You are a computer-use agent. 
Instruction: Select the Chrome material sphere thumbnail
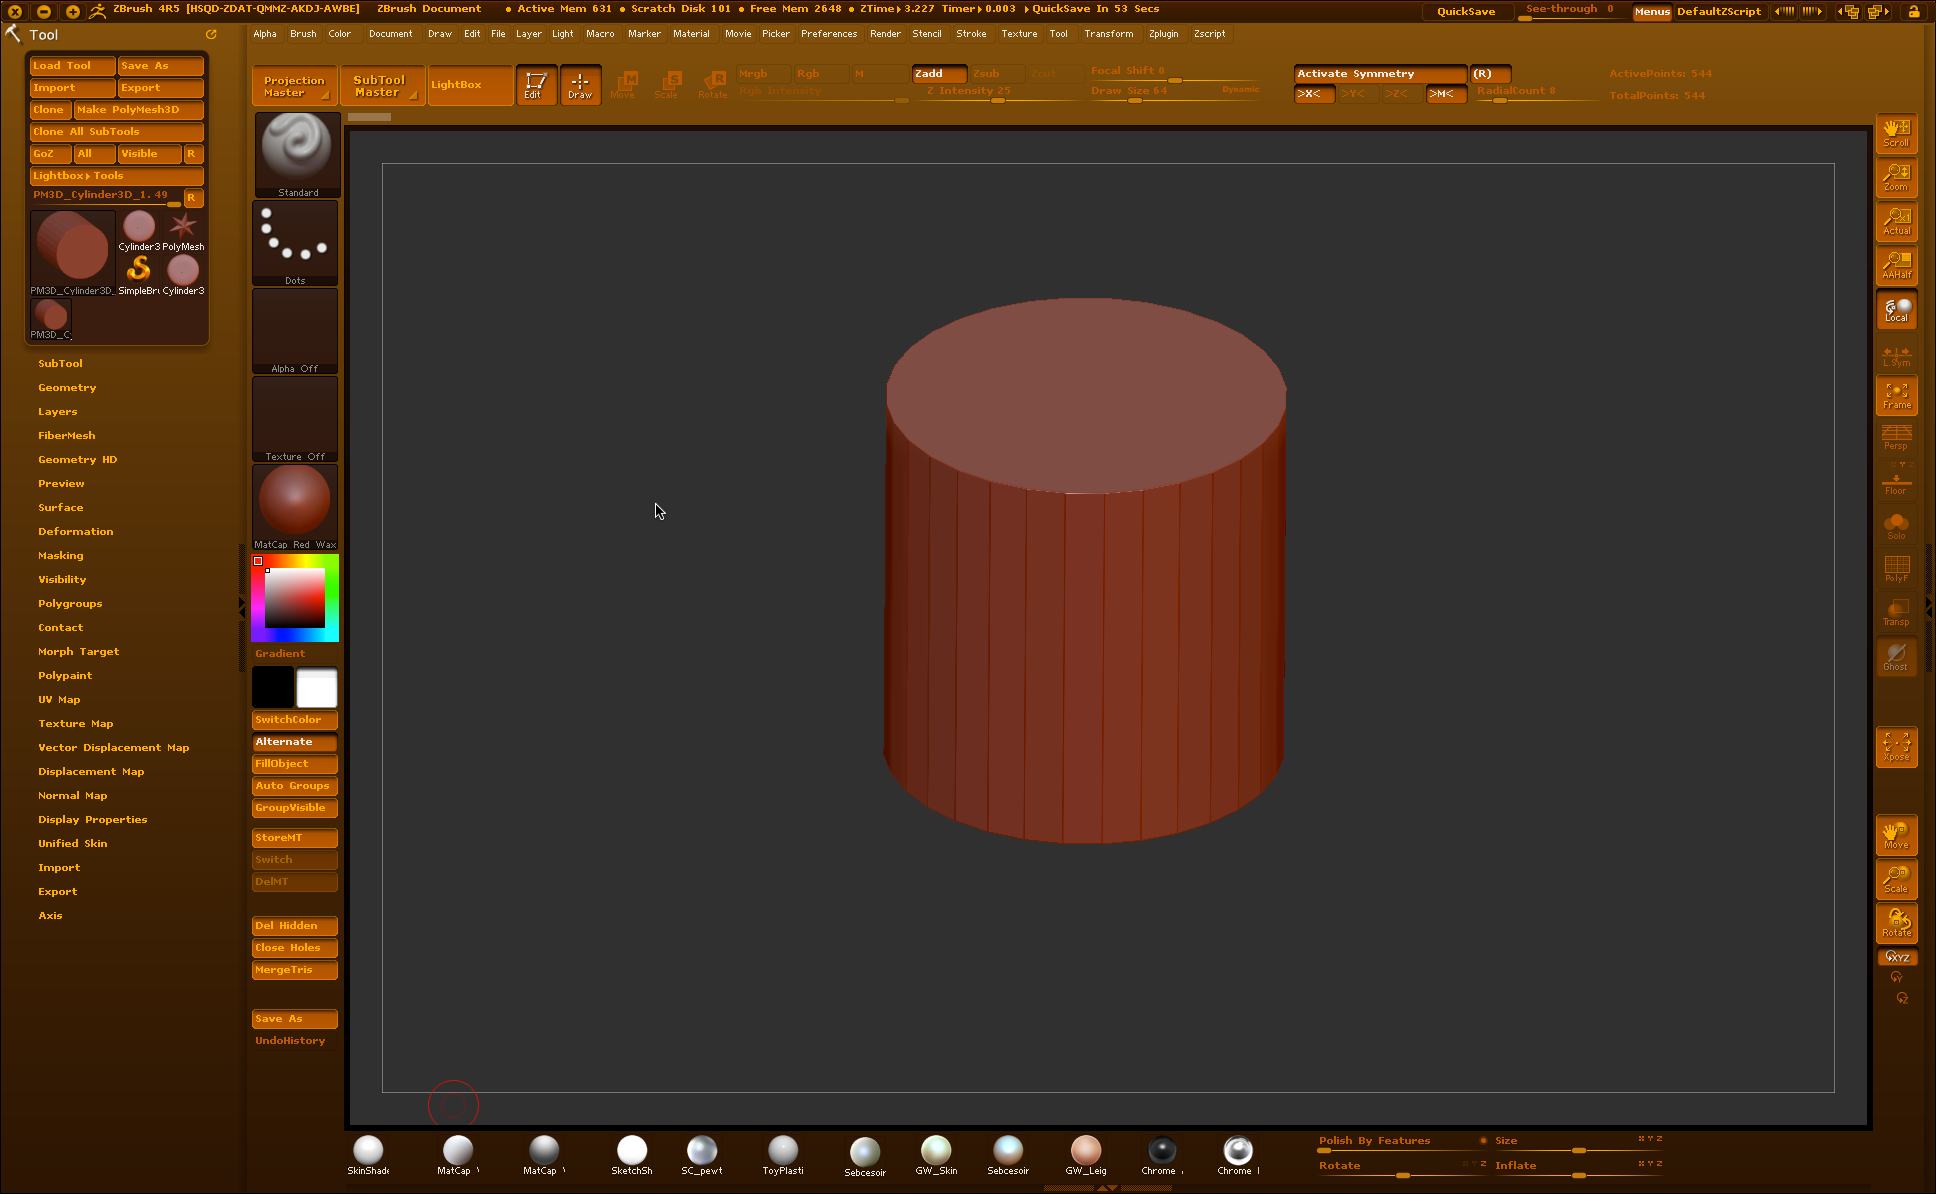(x=1161, y=1151)
